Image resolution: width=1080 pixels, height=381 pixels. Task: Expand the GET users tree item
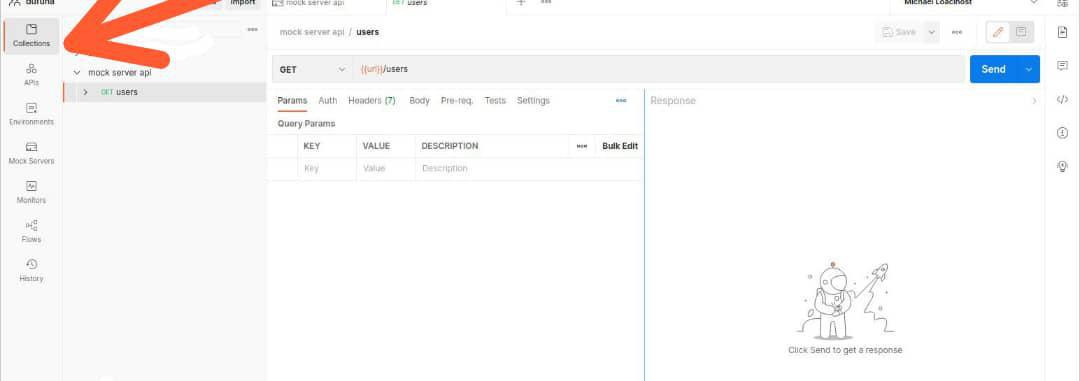[x=85, y=92]
